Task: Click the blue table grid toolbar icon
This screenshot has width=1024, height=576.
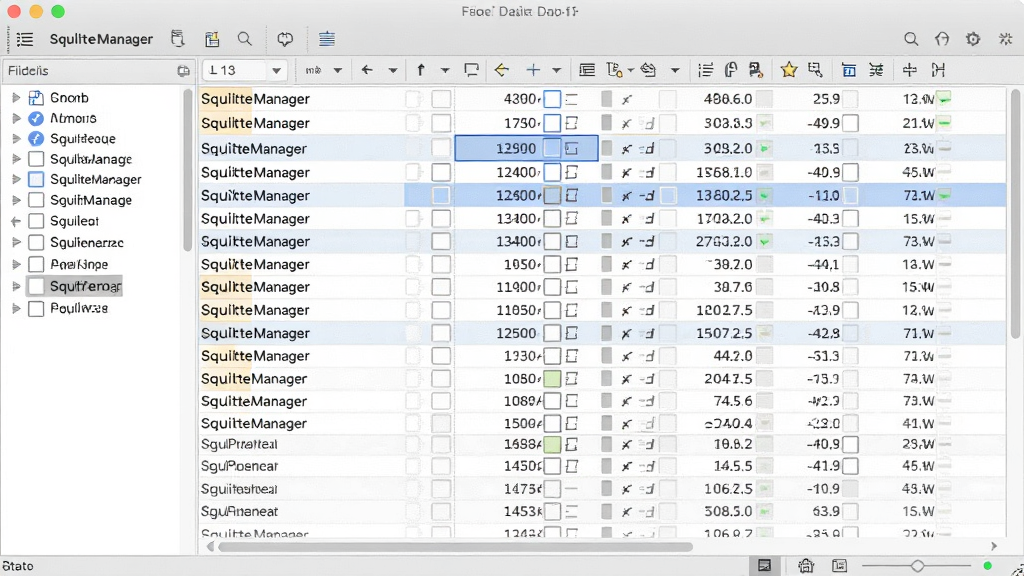Action: 849,70
